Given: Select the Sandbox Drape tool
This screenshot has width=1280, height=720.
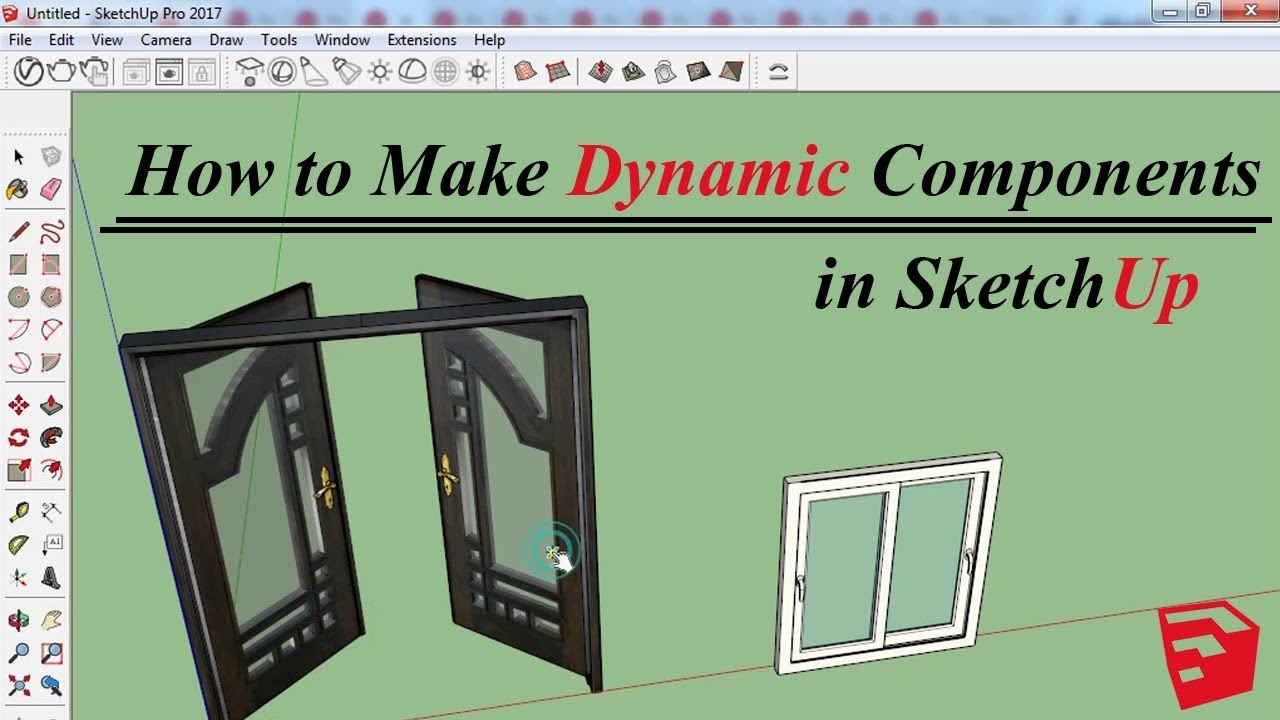Looking at the screenshot, I should 665,72.
